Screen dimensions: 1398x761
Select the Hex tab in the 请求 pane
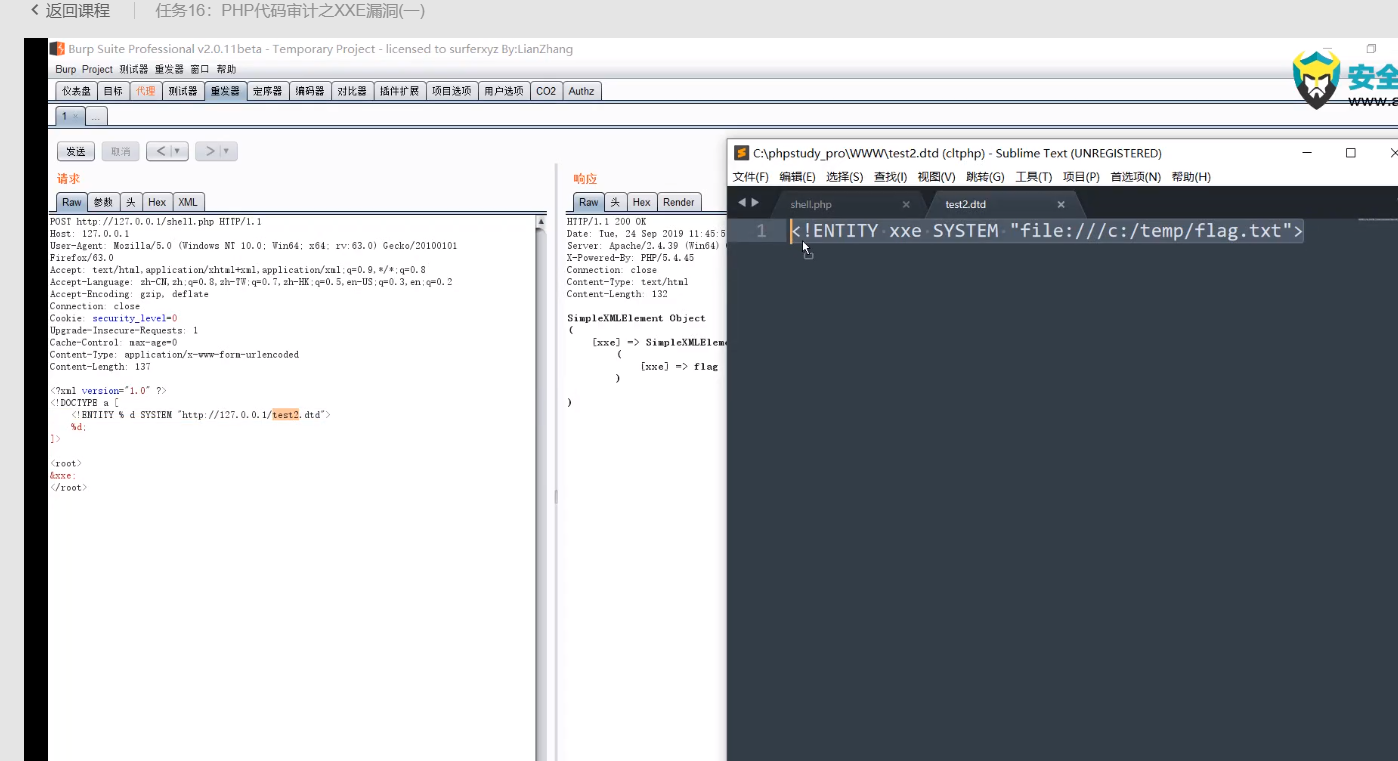pyautogui.click(x=158, y=202)
